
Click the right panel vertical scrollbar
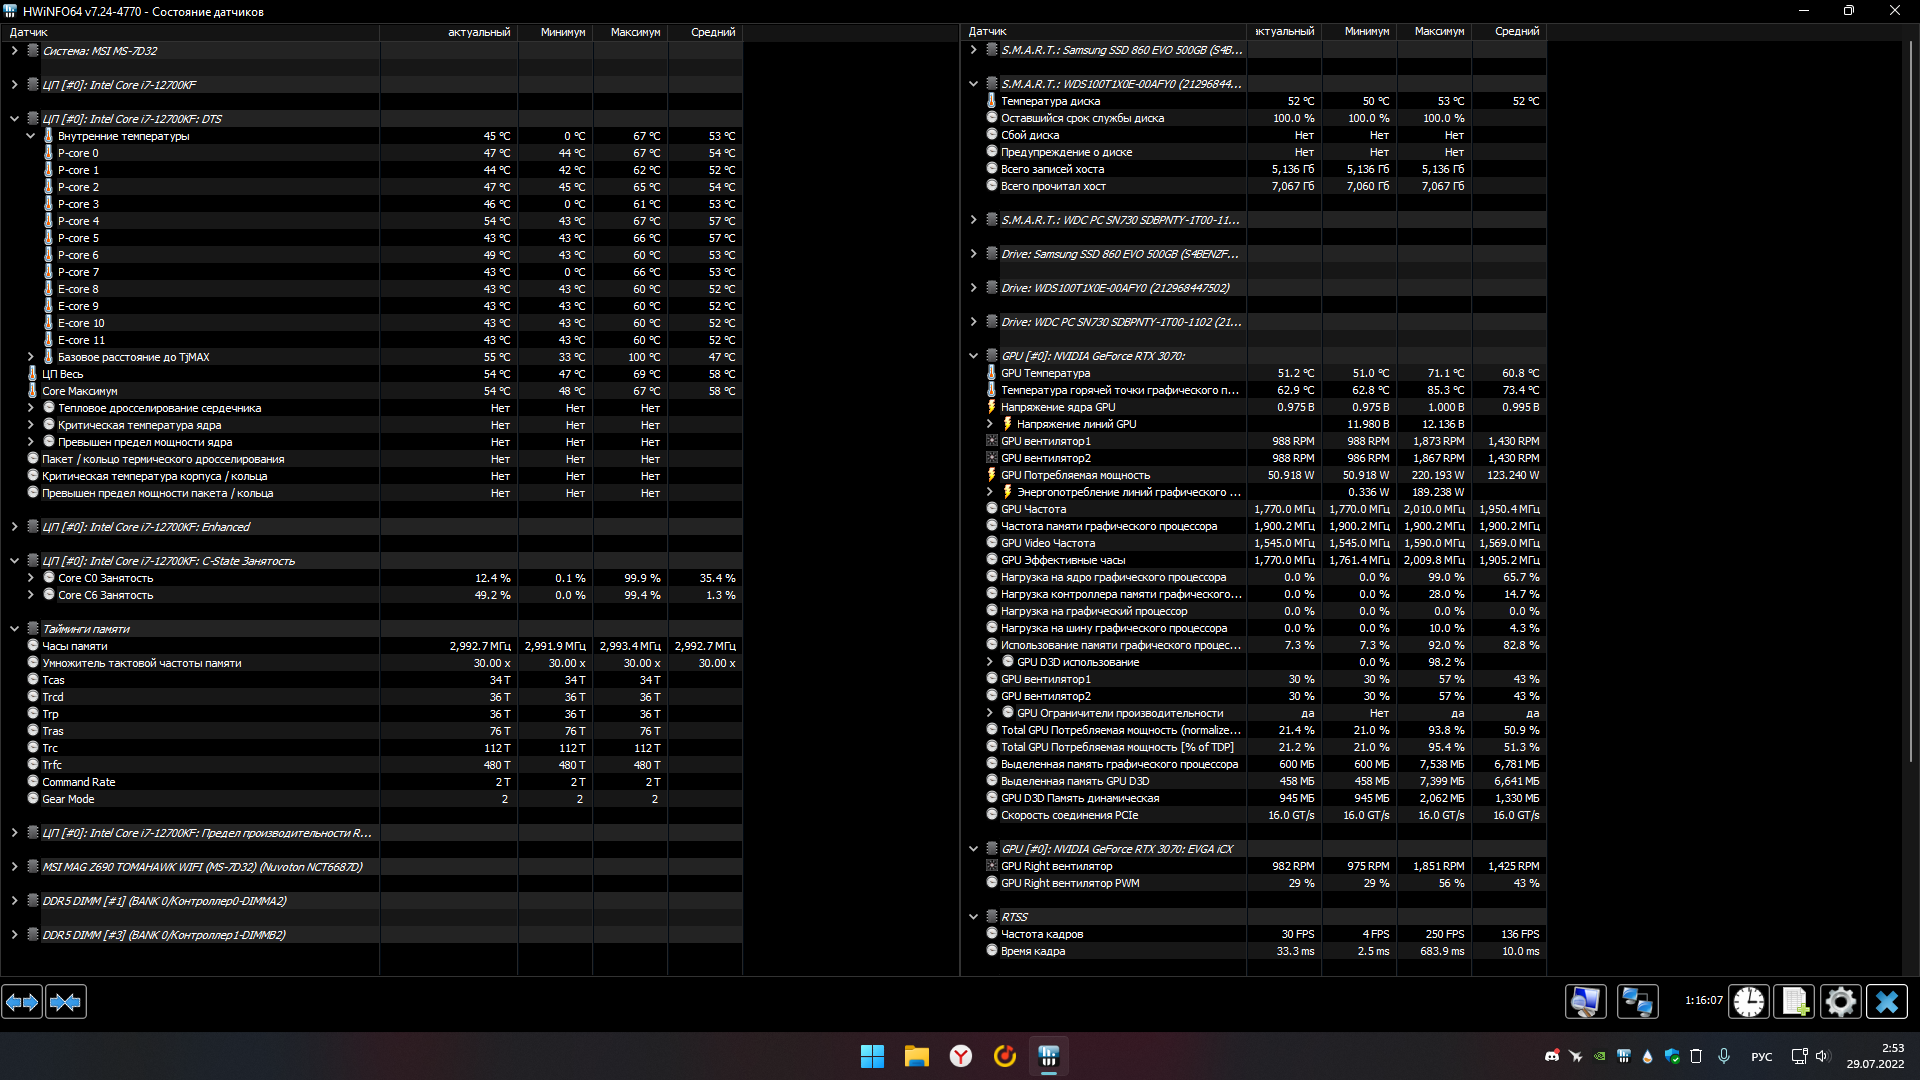[1911, 400]
